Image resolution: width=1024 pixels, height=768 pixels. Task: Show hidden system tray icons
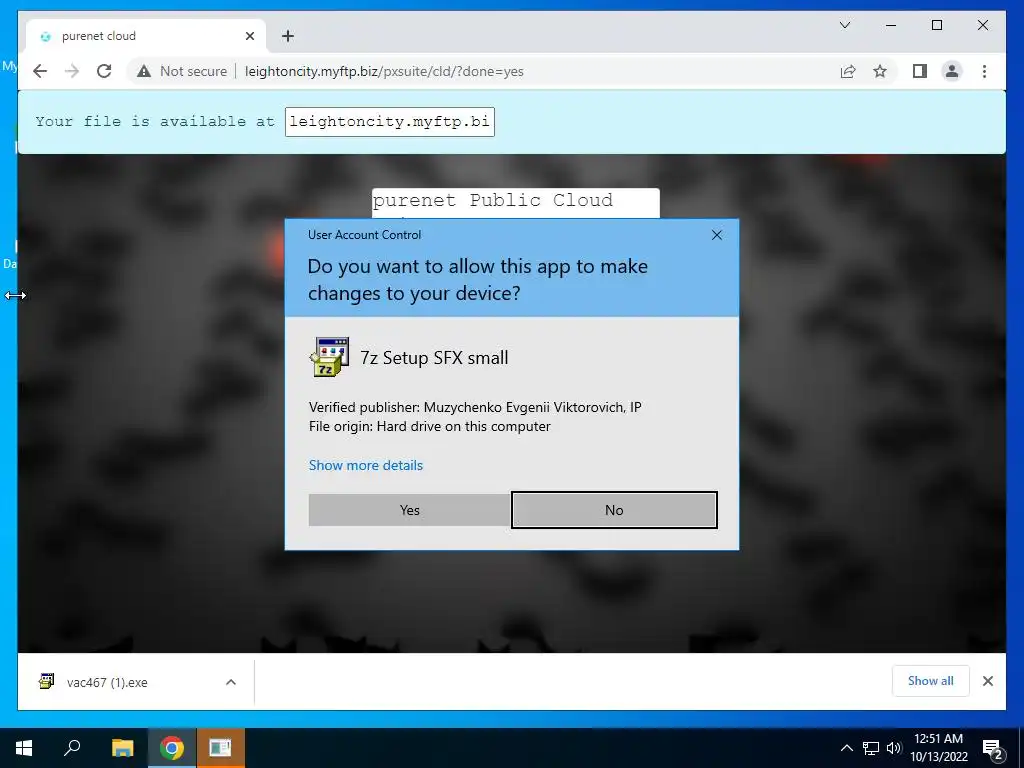pyautogui.click(x=846, y=748)
